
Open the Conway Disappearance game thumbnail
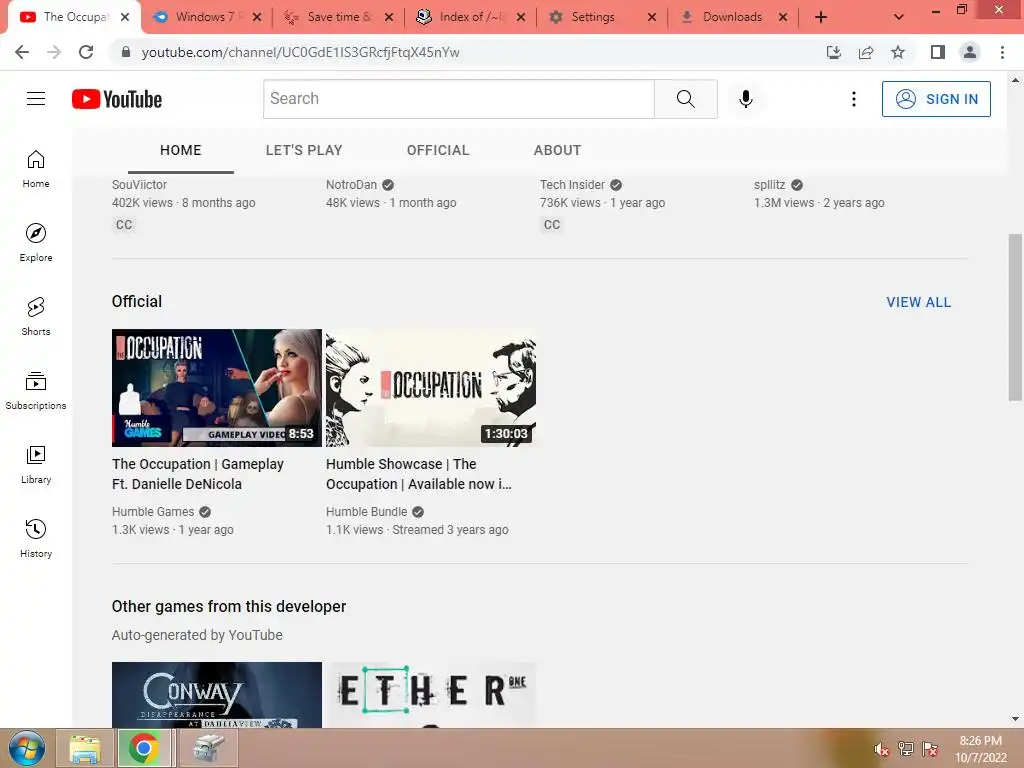coord(217,695)
